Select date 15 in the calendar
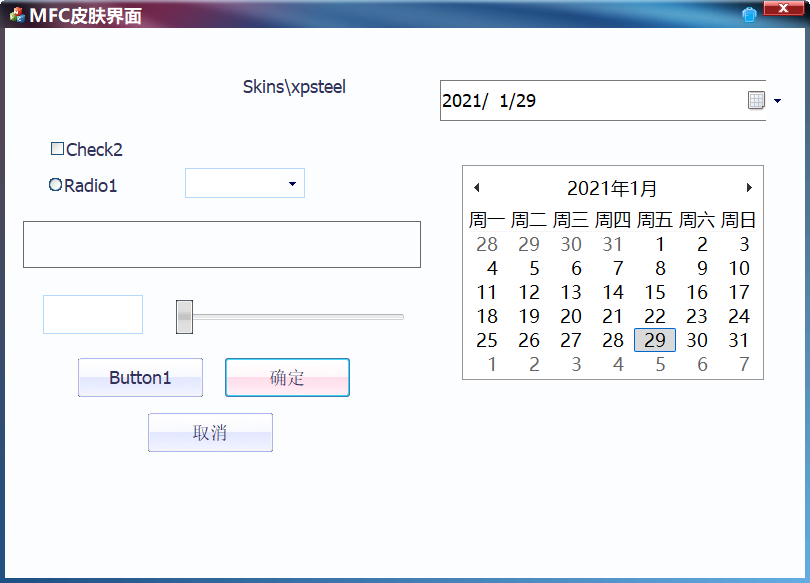Screen dimensions: 810x583 point(655,292)
